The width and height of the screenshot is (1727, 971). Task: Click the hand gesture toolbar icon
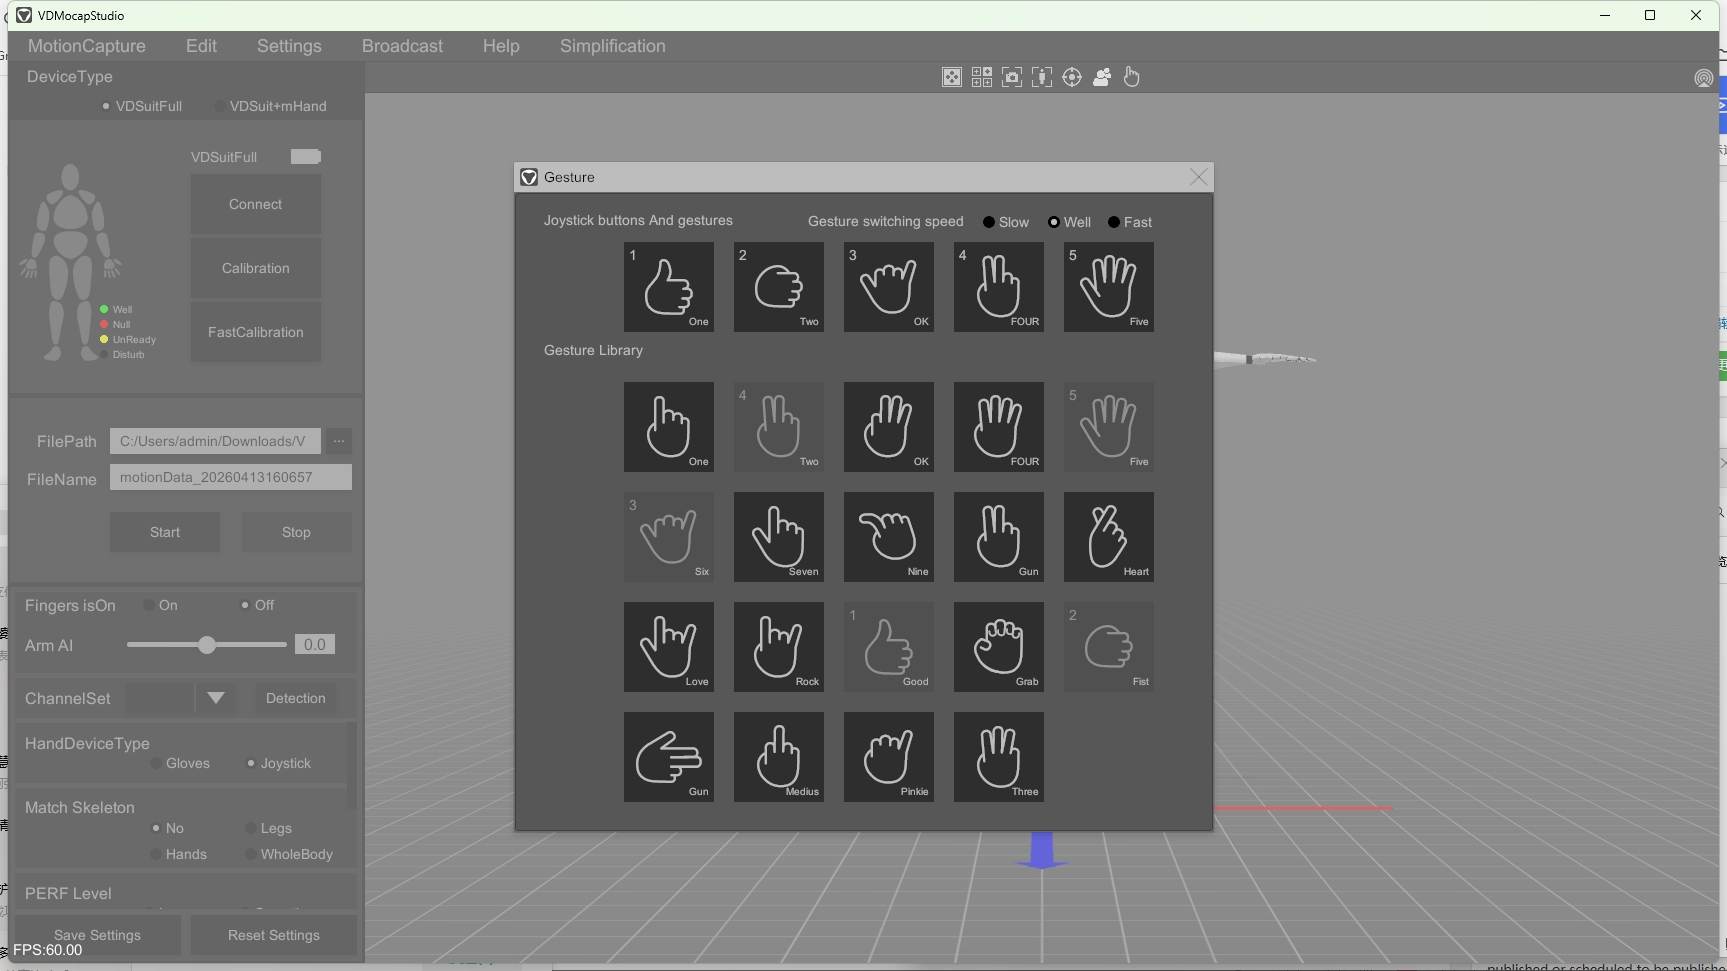pyautogui.click(x=1131, y=77)
